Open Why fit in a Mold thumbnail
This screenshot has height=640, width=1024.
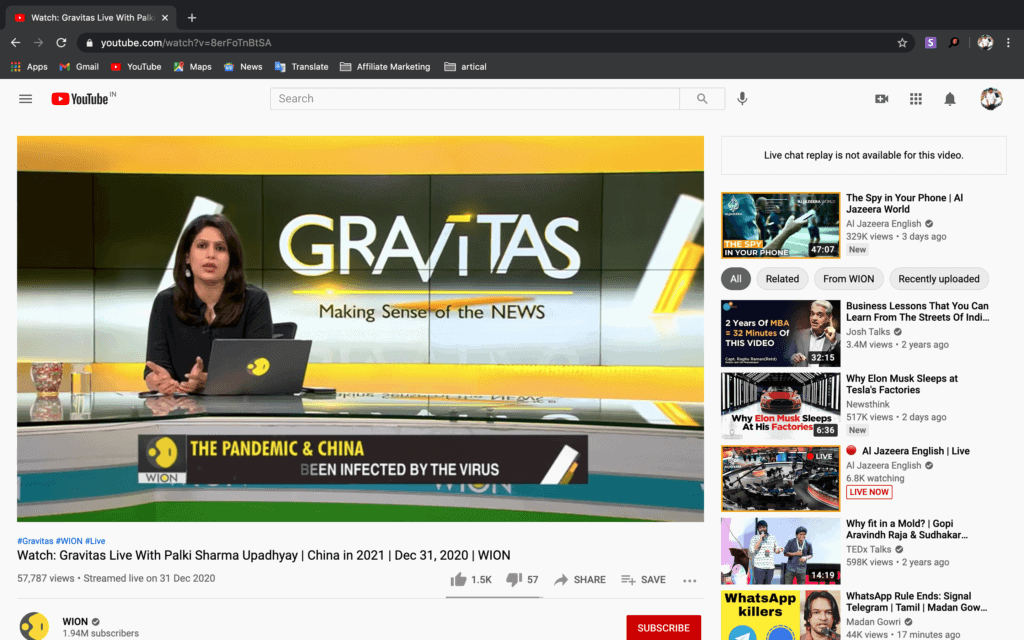[x=780, y=551]
